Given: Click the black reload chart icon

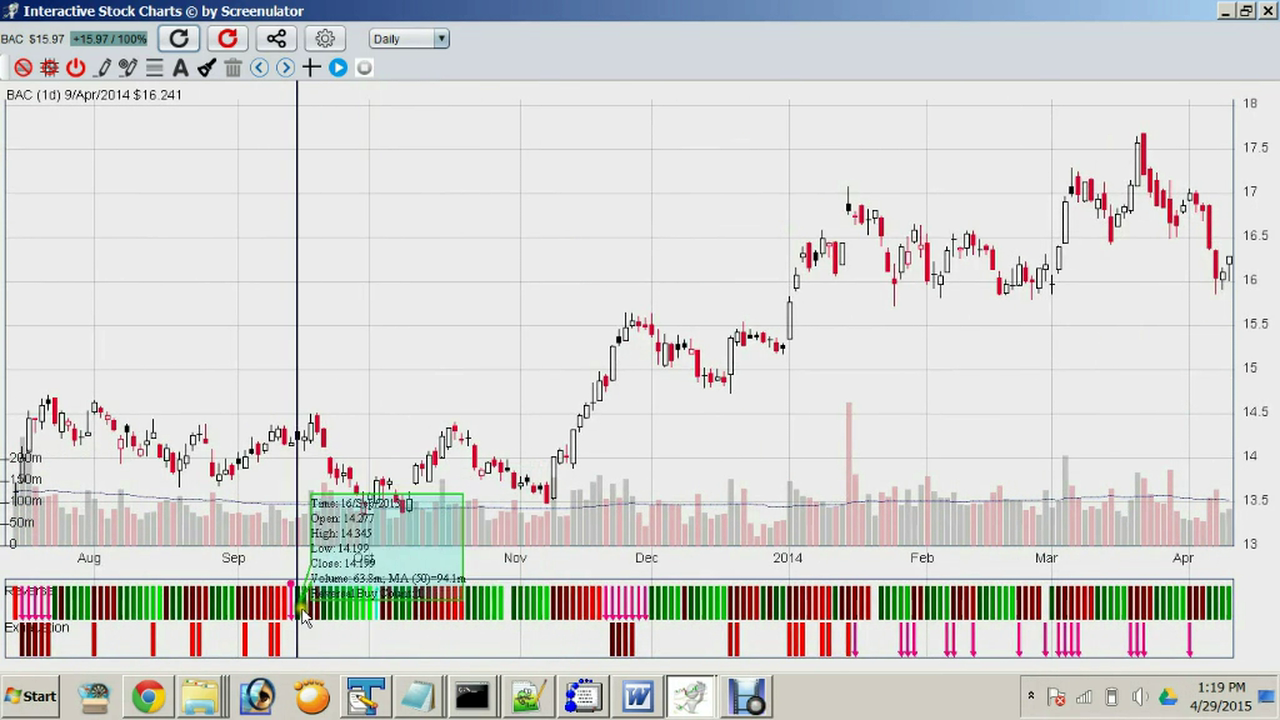Looking at the screenshot, I should click(178, 38).
